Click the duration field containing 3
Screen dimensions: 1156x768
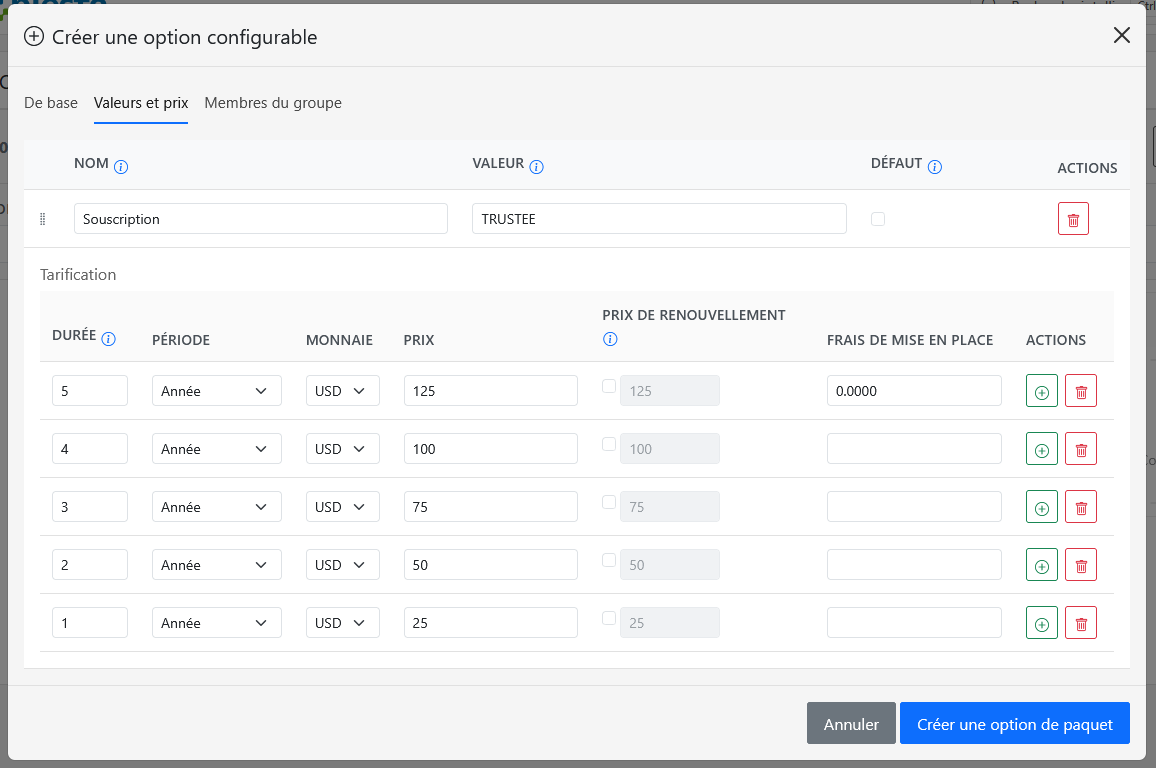coord(90,507)
